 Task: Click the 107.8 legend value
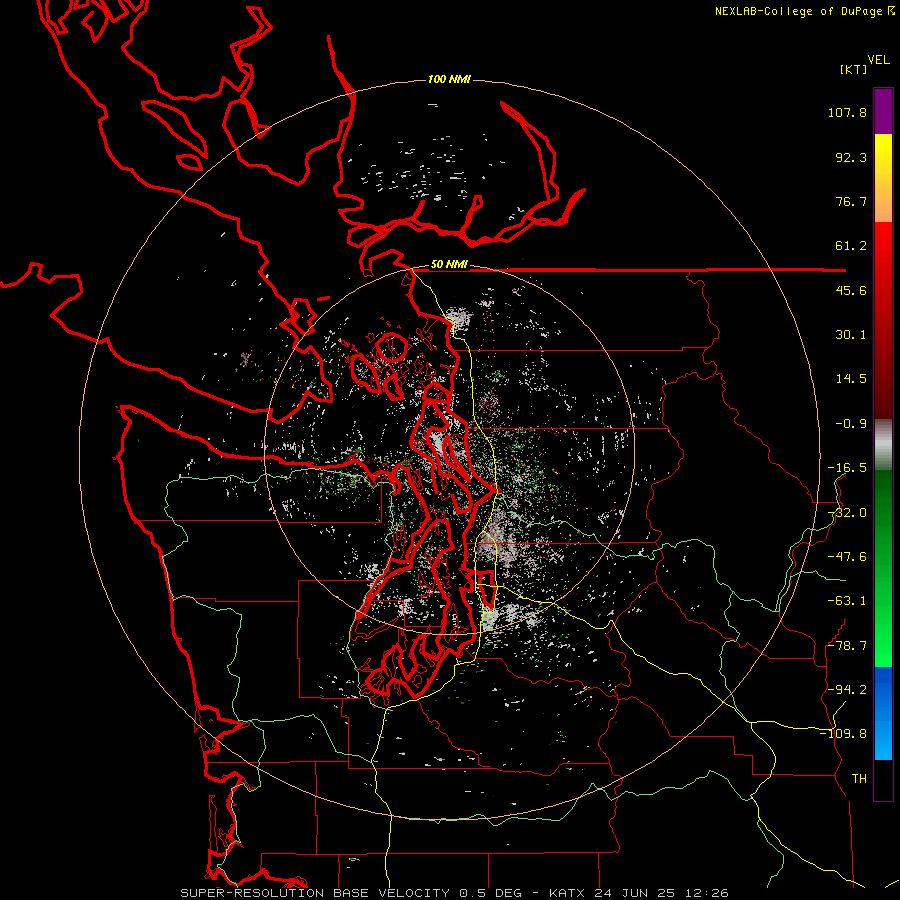[x=847, y=112]
